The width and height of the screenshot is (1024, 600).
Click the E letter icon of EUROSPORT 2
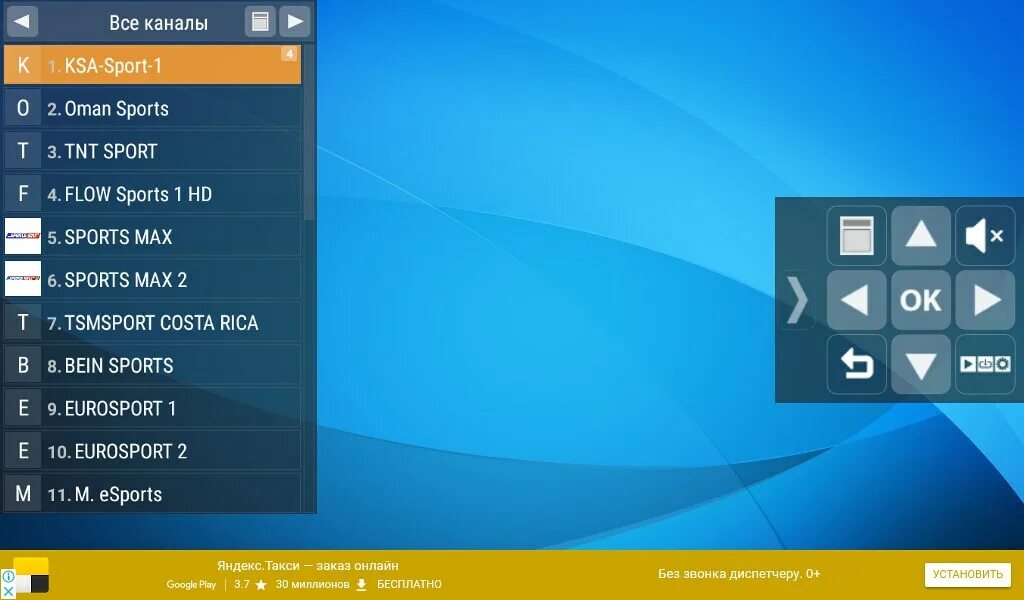pyautogui.click(x=23, y=451)
